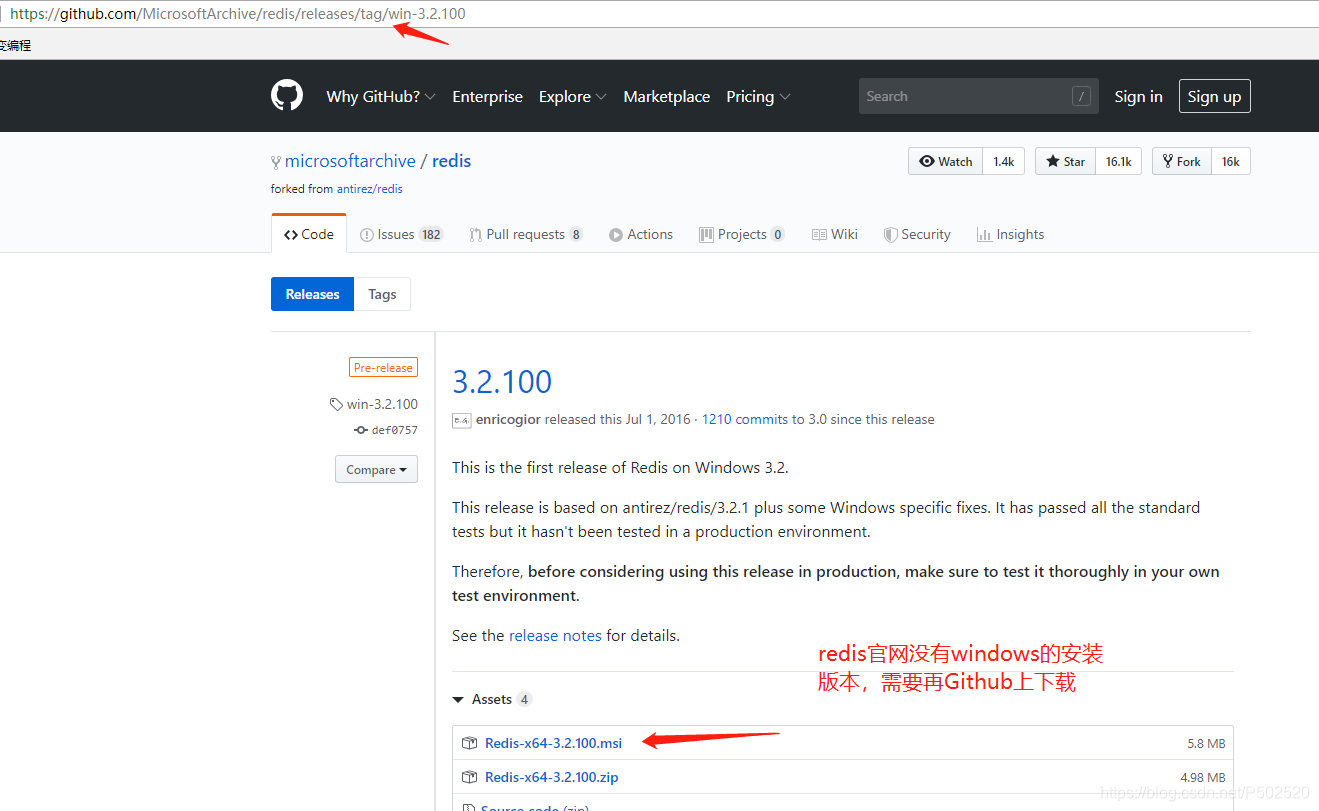This screenshot has width=1319, height=811.
Task: Open the Marketplace nav link
Action: click(x=666, y=96)
